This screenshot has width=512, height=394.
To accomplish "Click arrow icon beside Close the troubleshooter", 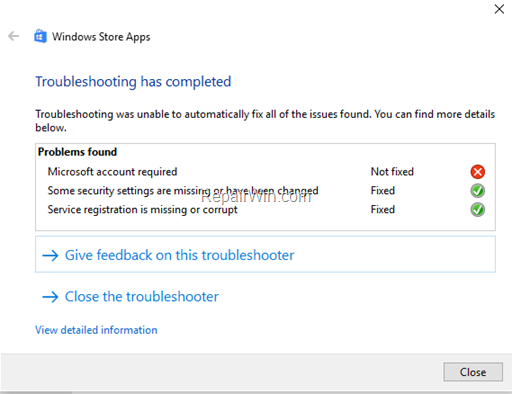I will 50,297.
